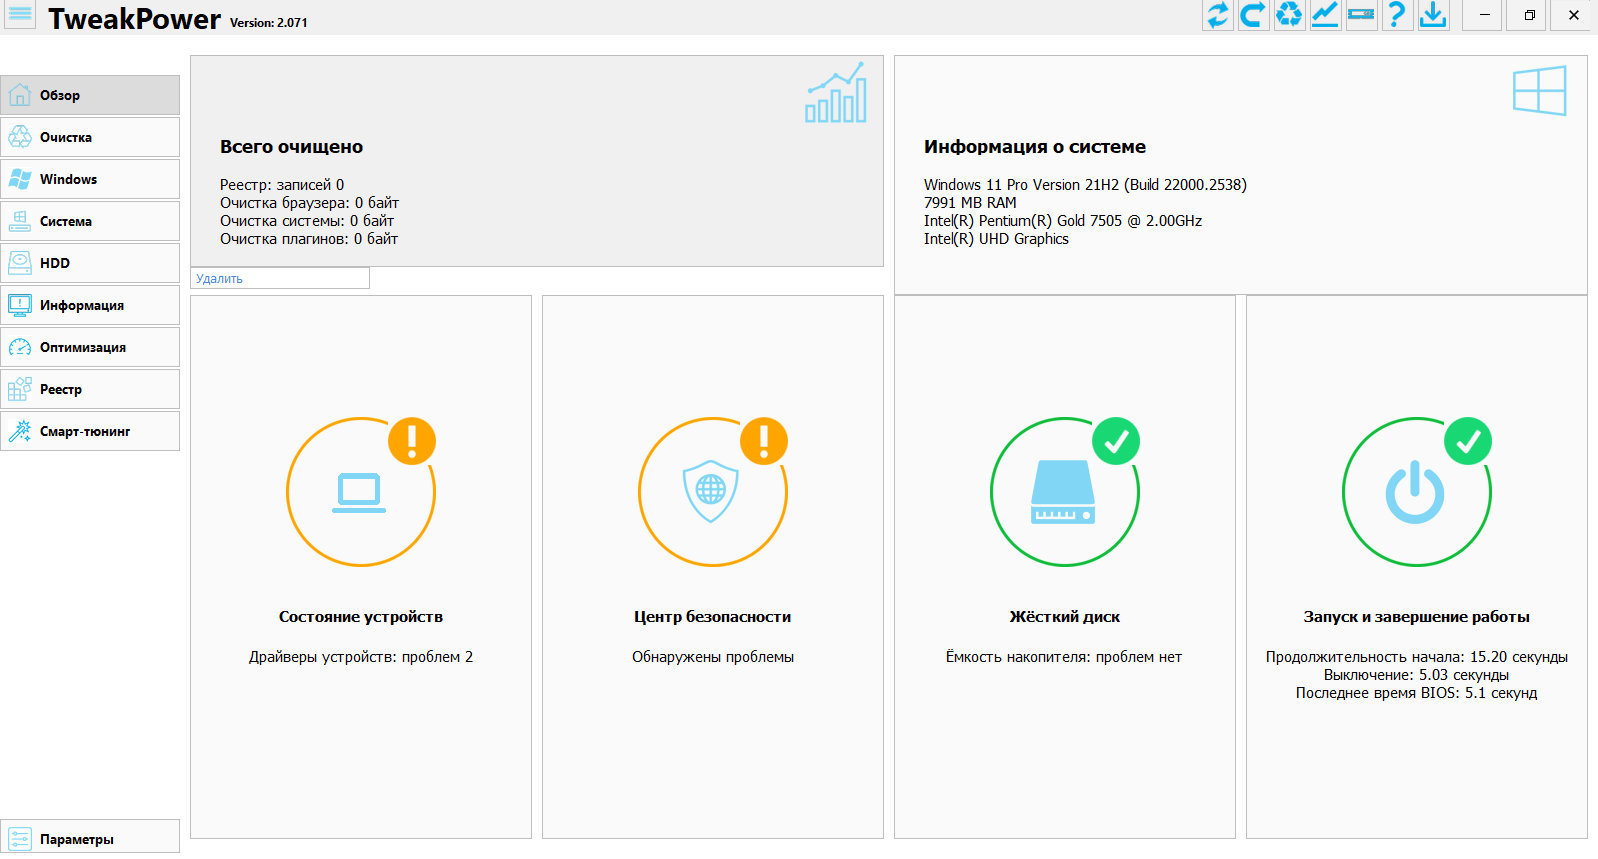Click the bar chart statistics icon
This screenshot has height=859, width=1598.
836,92
